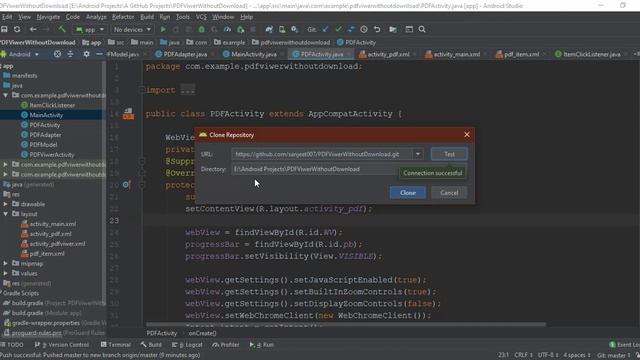Click the Sync/Reload from disk icon
This screenshot has height=360, width=640.
tap(17, 29)
